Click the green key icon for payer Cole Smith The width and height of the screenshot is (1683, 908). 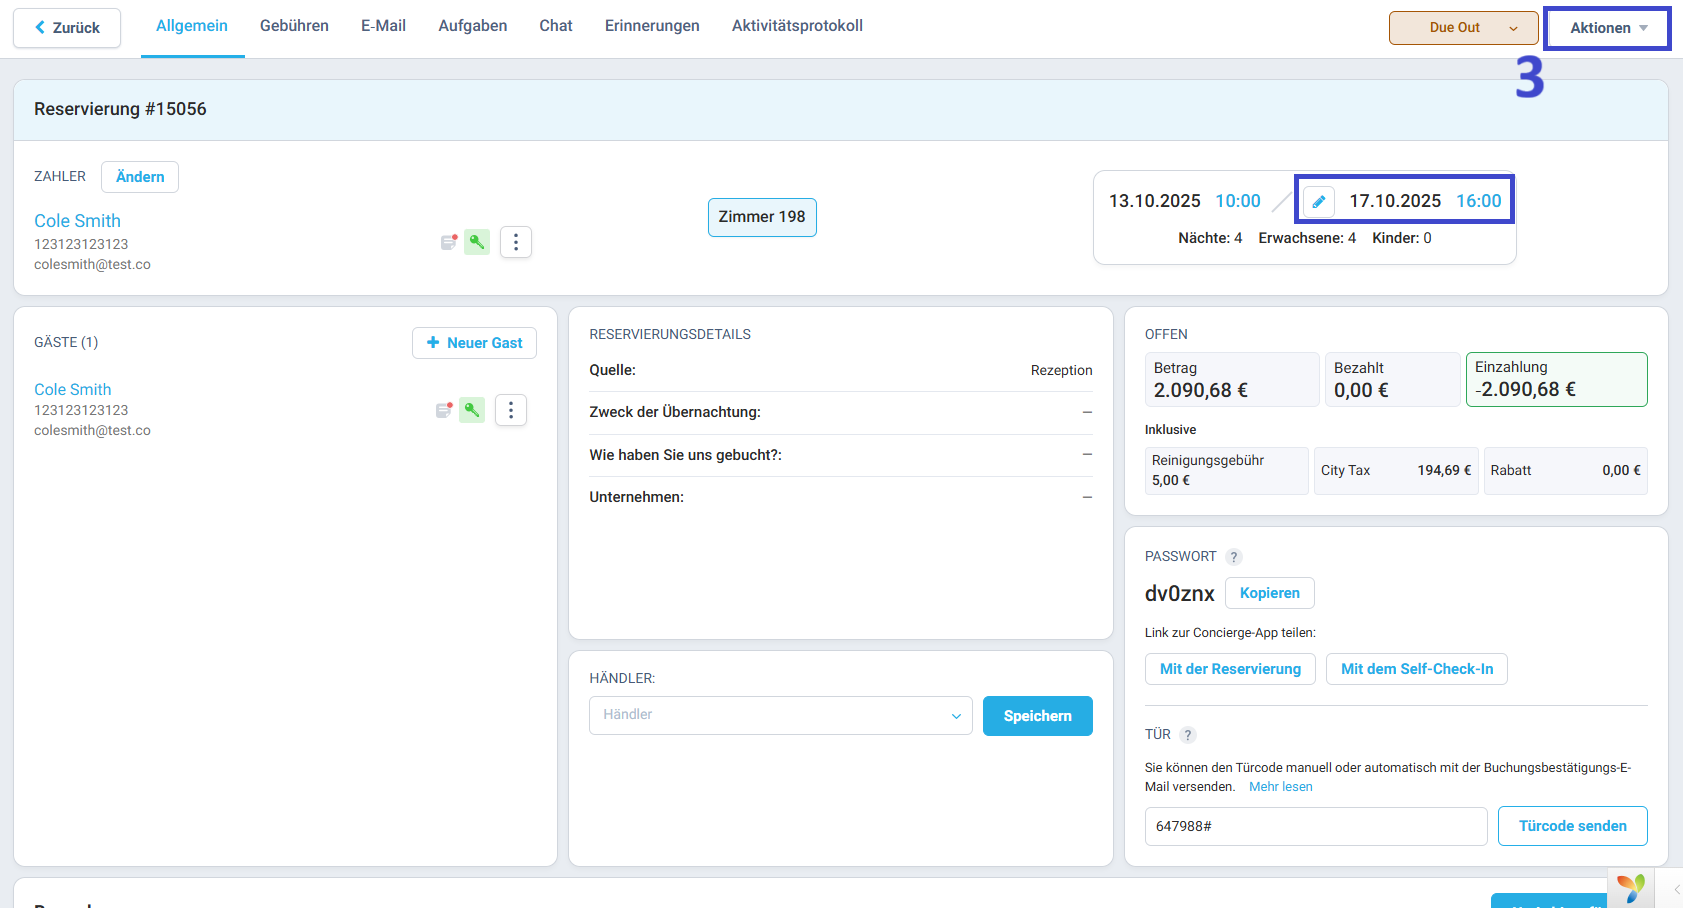[x=477, y=242]
